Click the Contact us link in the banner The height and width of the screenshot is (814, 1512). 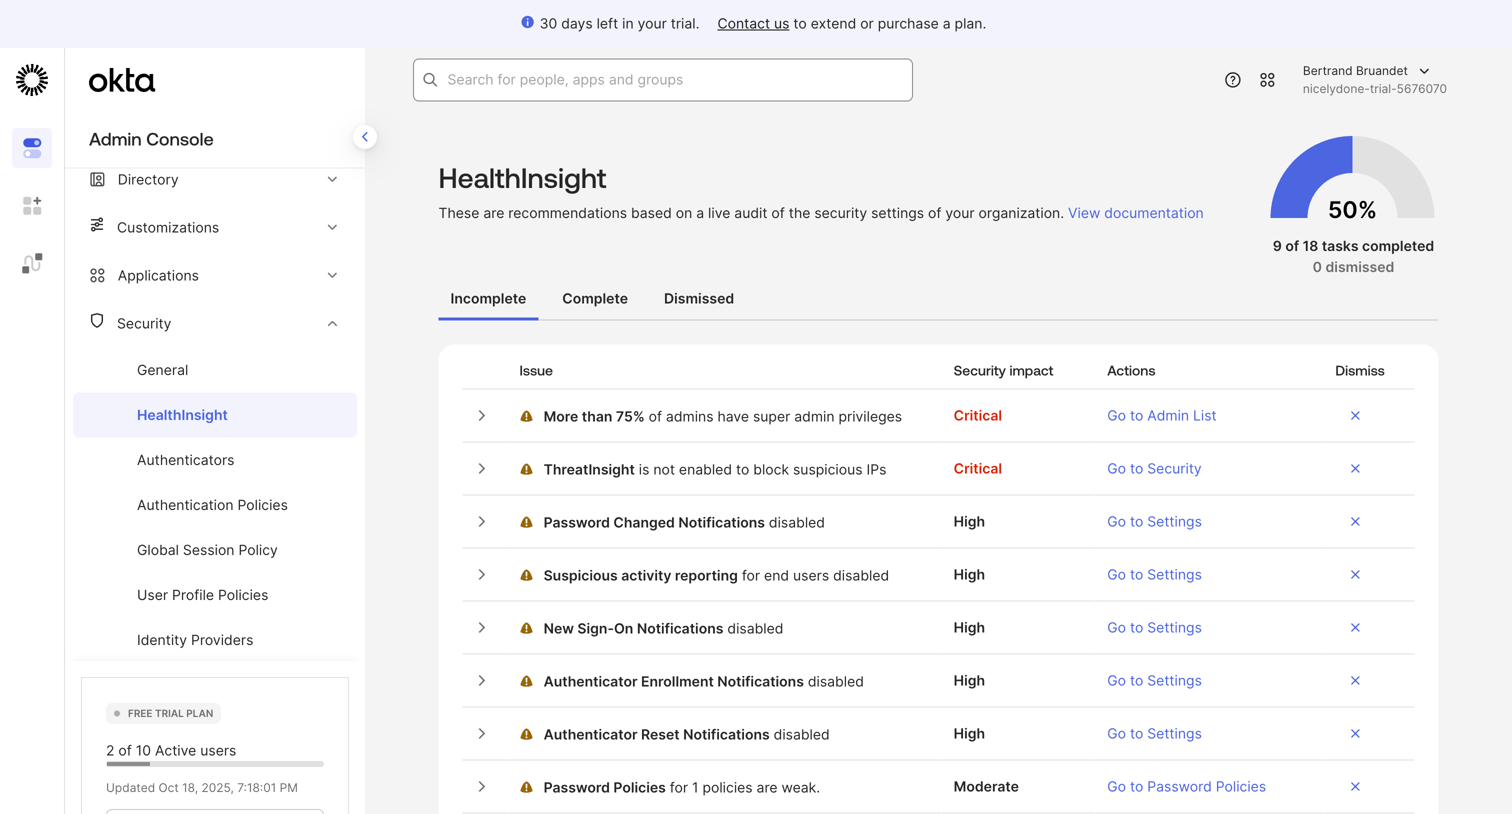(x=753, y=23)
